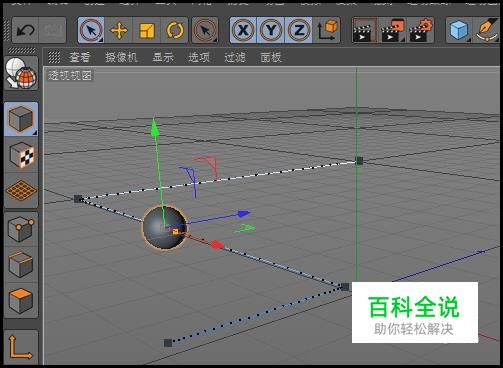Activate the Rotate tool

175,30
